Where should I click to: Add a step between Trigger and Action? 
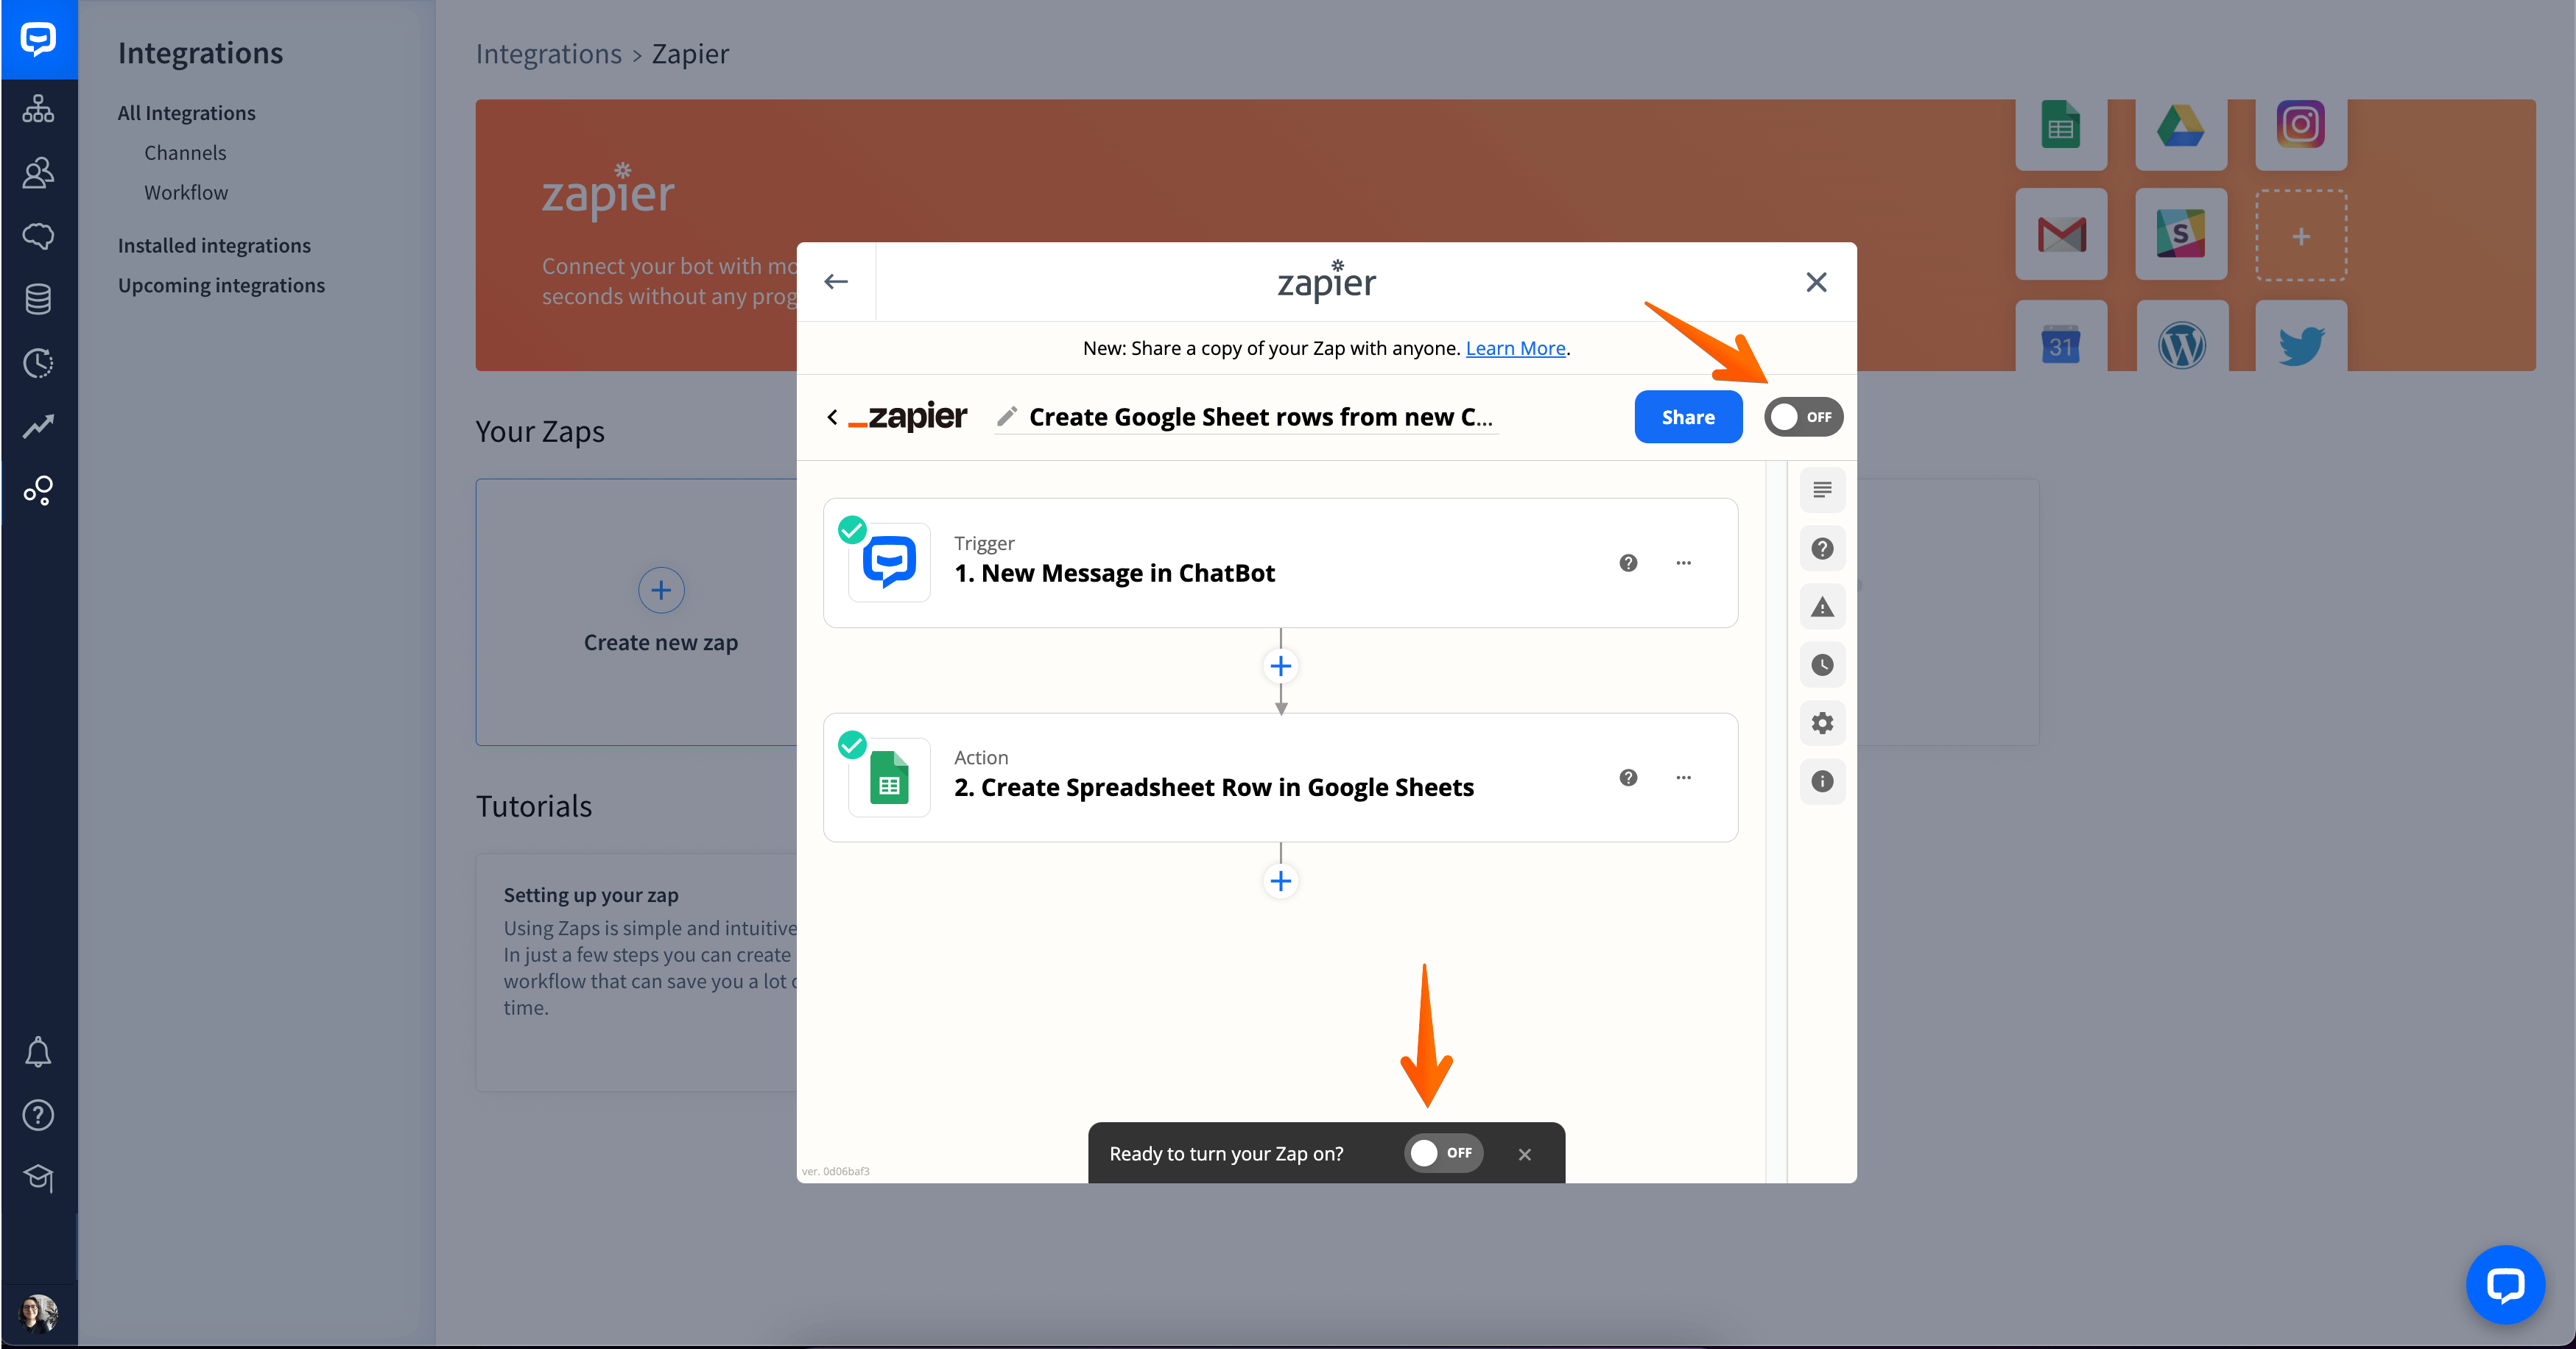[1280, 666]
